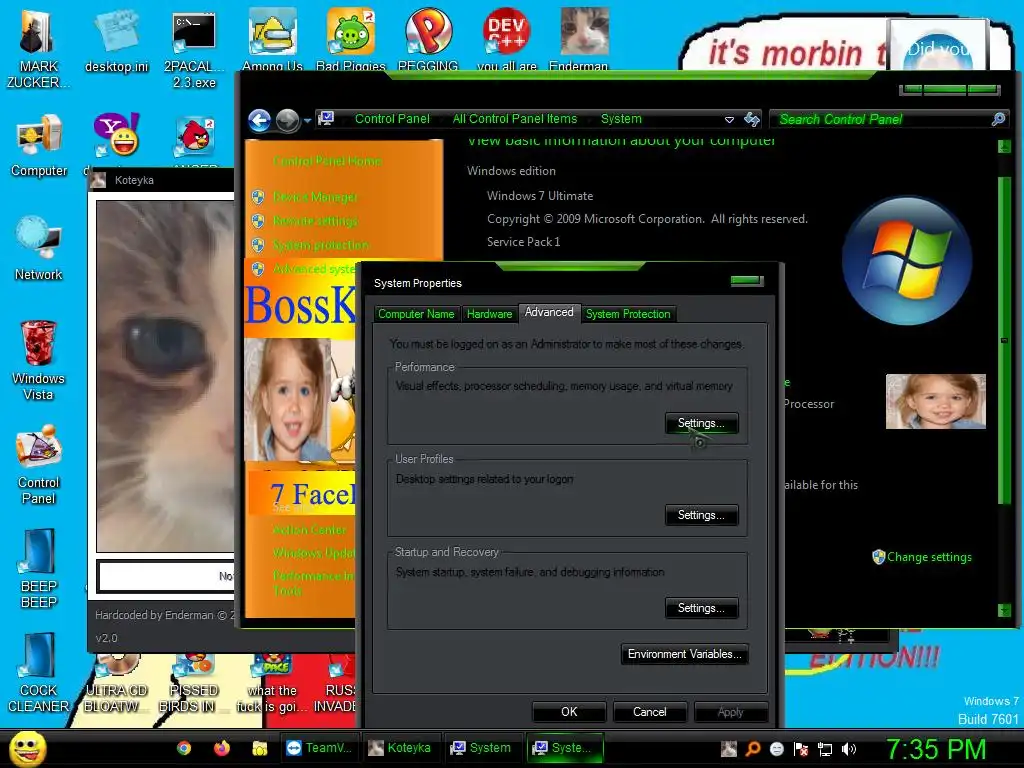The width and height of the screenshot is (1024, 768).
Task: Click the taskbar clock showing 7:35 PM
Action: 936,749
